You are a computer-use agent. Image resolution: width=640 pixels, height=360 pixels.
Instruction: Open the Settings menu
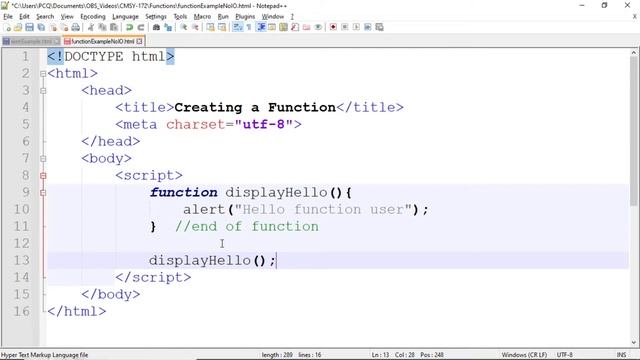point(156,17)
